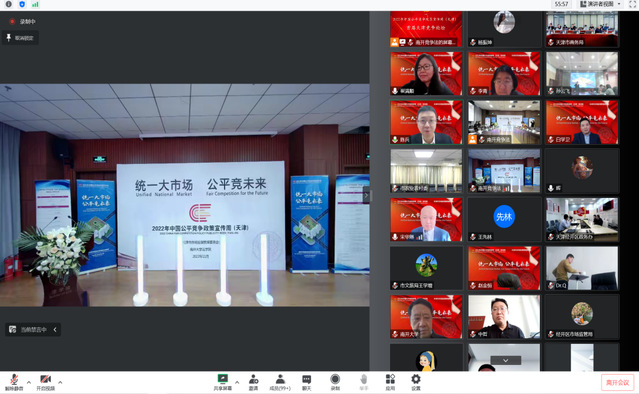View meeting info via the top-left info icon
Image resolution: width=639 pixels, height=394 pixels.
click(x=9, y=4)
